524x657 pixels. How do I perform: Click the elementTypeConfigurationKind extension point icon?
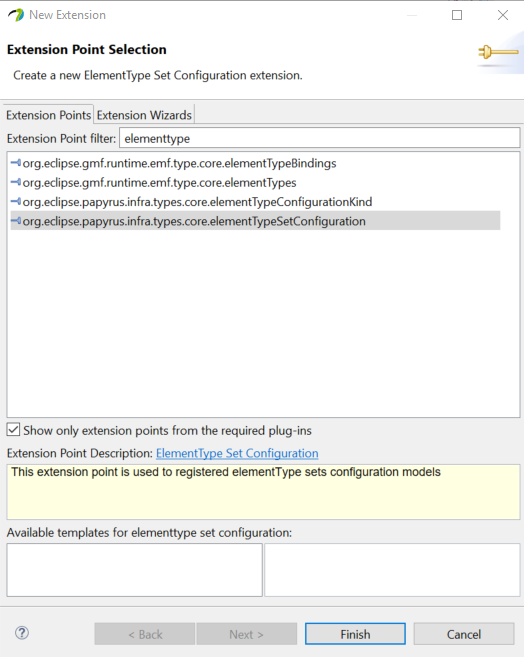[x=16, y=202]
